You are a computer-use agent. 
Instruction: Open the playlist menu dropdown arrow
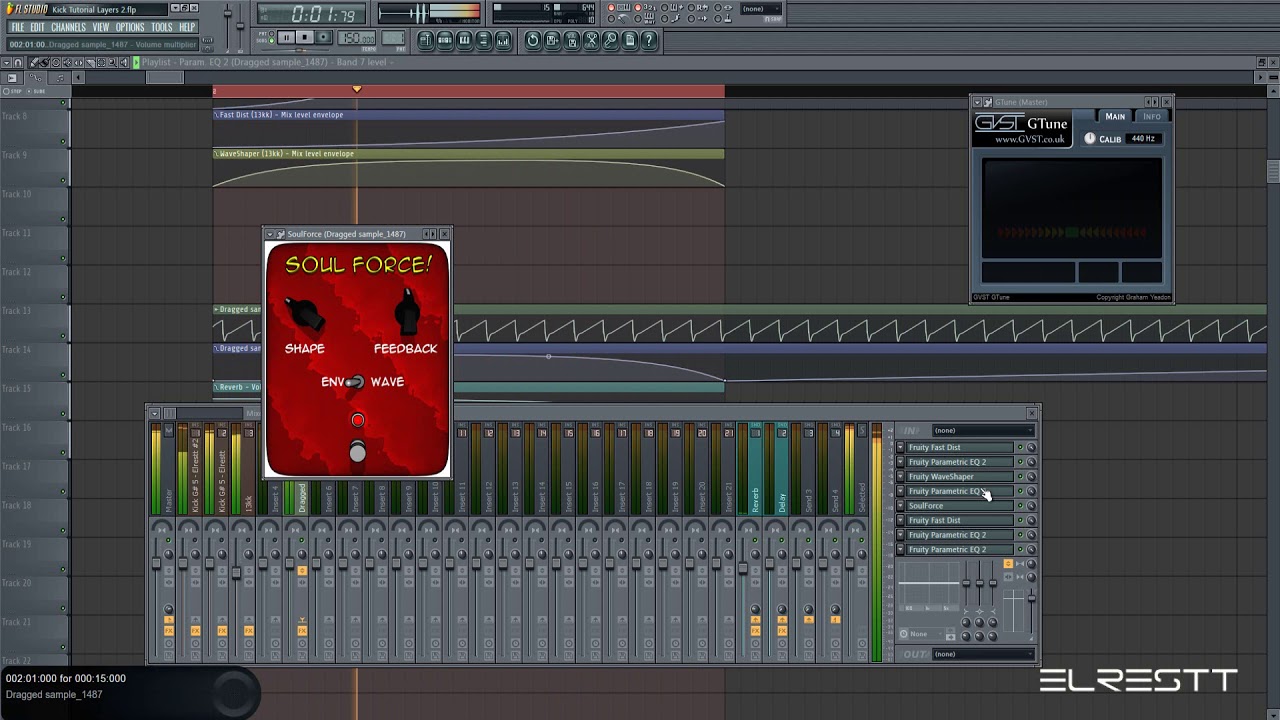(6, 63)
